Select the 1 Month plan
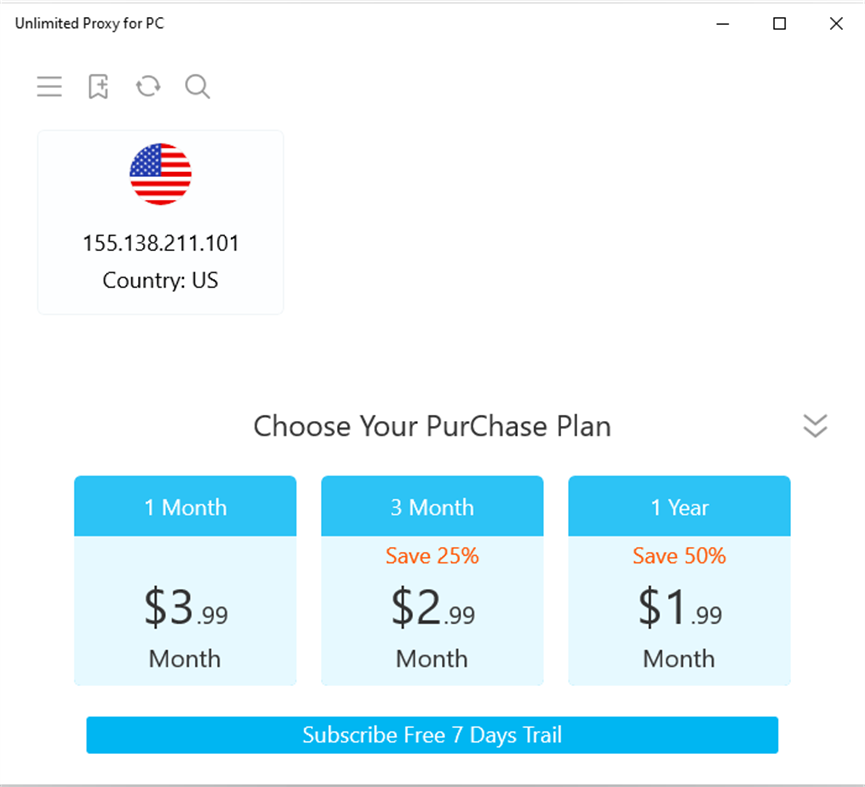This screenshot has width=865, height=787. tap(185, 507)
